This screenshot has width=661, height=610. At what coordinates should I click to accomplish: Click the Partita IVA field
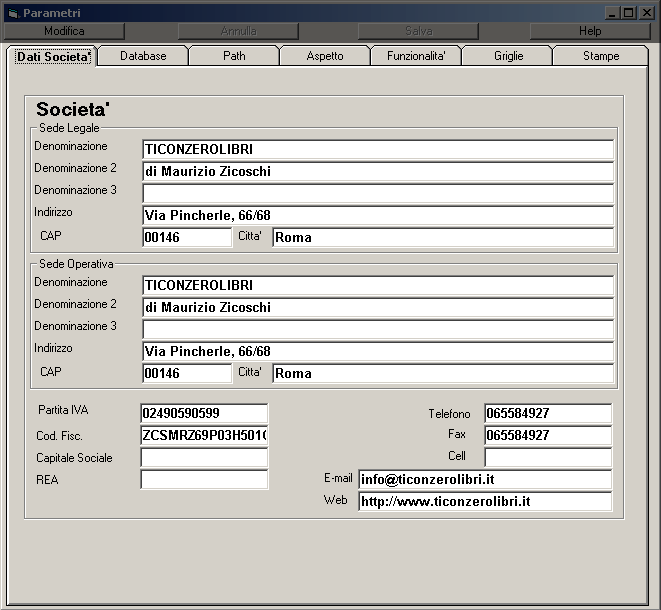(204, 413)
